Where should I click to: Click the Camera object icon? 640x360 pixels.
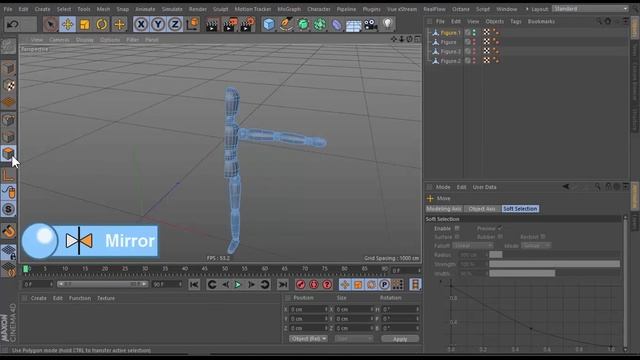pyautogui.click(x=371, y=24)
